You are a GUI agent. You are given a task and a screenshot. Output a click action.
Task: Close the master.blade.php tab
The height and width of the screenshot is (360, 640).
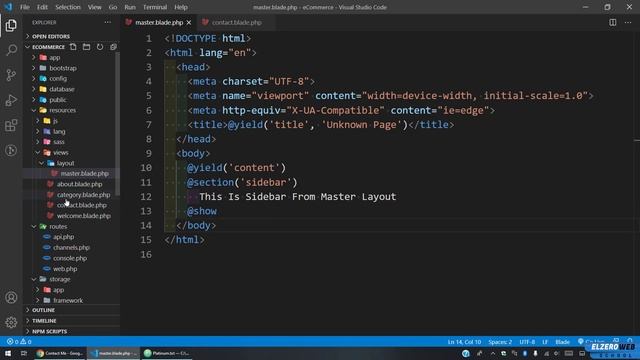point(189,22)
